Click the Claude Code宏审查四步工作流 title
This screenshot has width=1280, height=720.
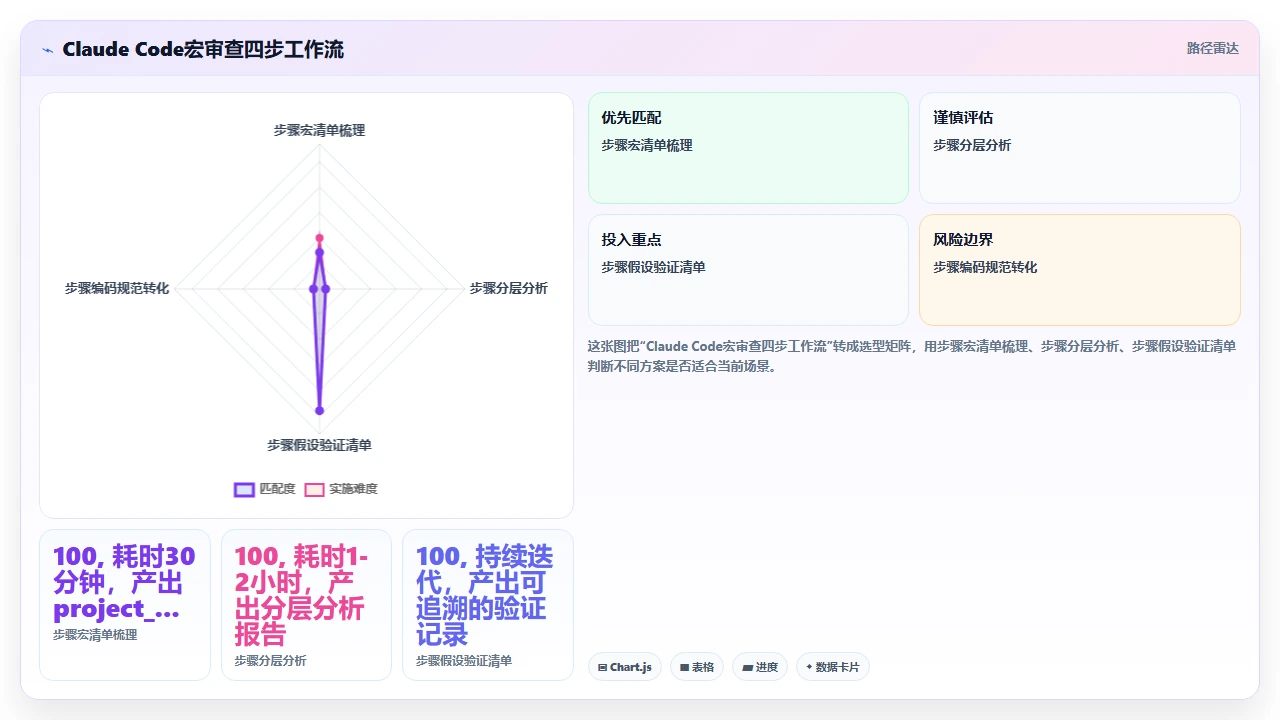click(x=203, y=49)
